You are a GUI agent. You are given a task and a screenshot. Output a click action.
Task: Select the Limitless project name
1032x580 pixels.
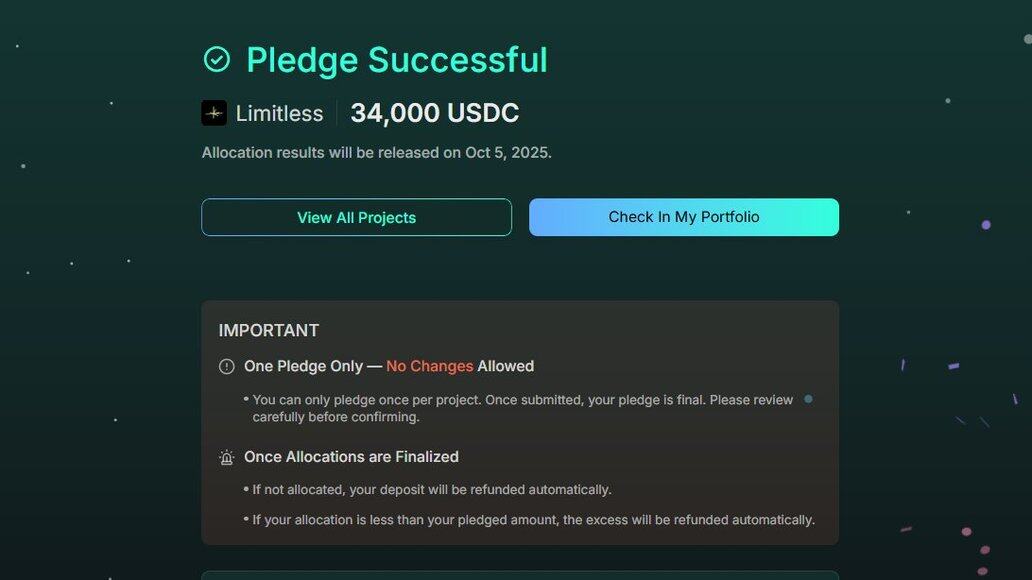tap(279, 114)
